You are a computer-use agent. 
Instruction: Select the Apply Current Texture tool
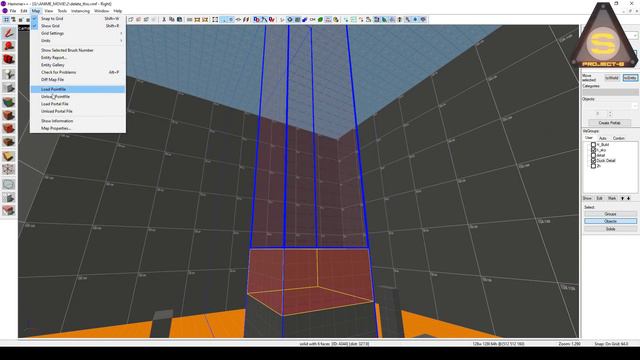click(9, 116)
